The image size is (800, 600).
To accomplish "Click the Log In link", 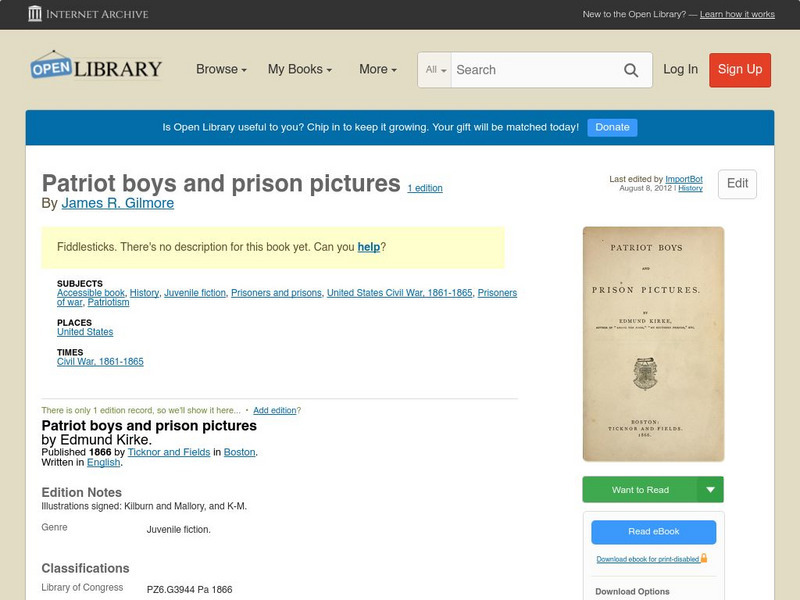I will click(x=679, y=70).
